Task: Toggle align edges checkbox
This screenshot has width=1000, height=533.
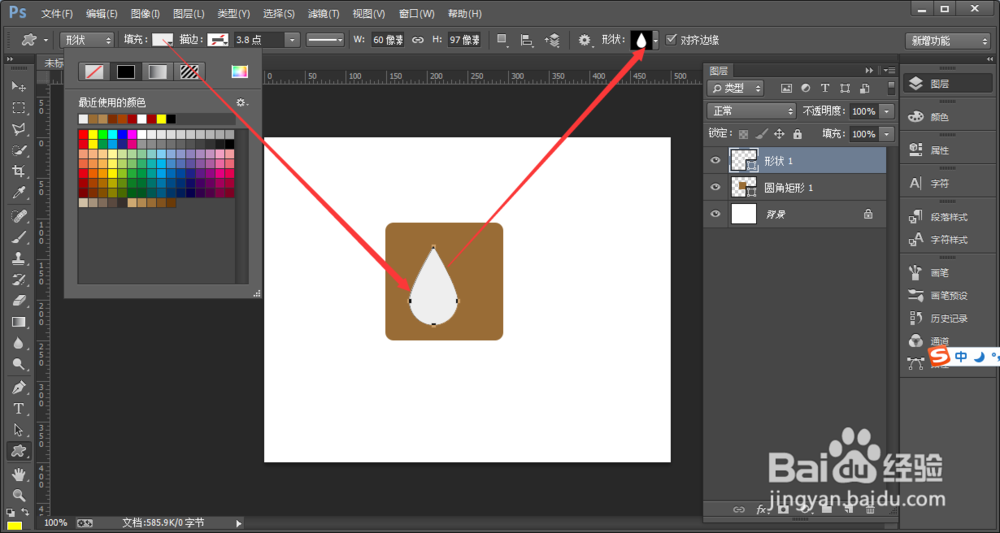Action: click(x=670, y=40)
